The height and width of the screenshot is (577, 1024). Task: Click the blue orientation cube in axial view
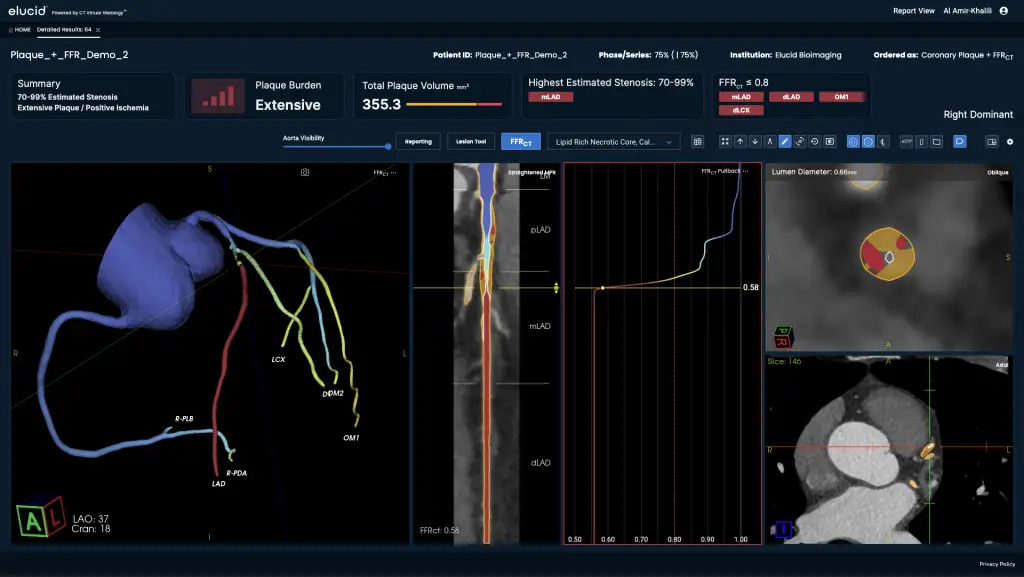coord(783,529)
